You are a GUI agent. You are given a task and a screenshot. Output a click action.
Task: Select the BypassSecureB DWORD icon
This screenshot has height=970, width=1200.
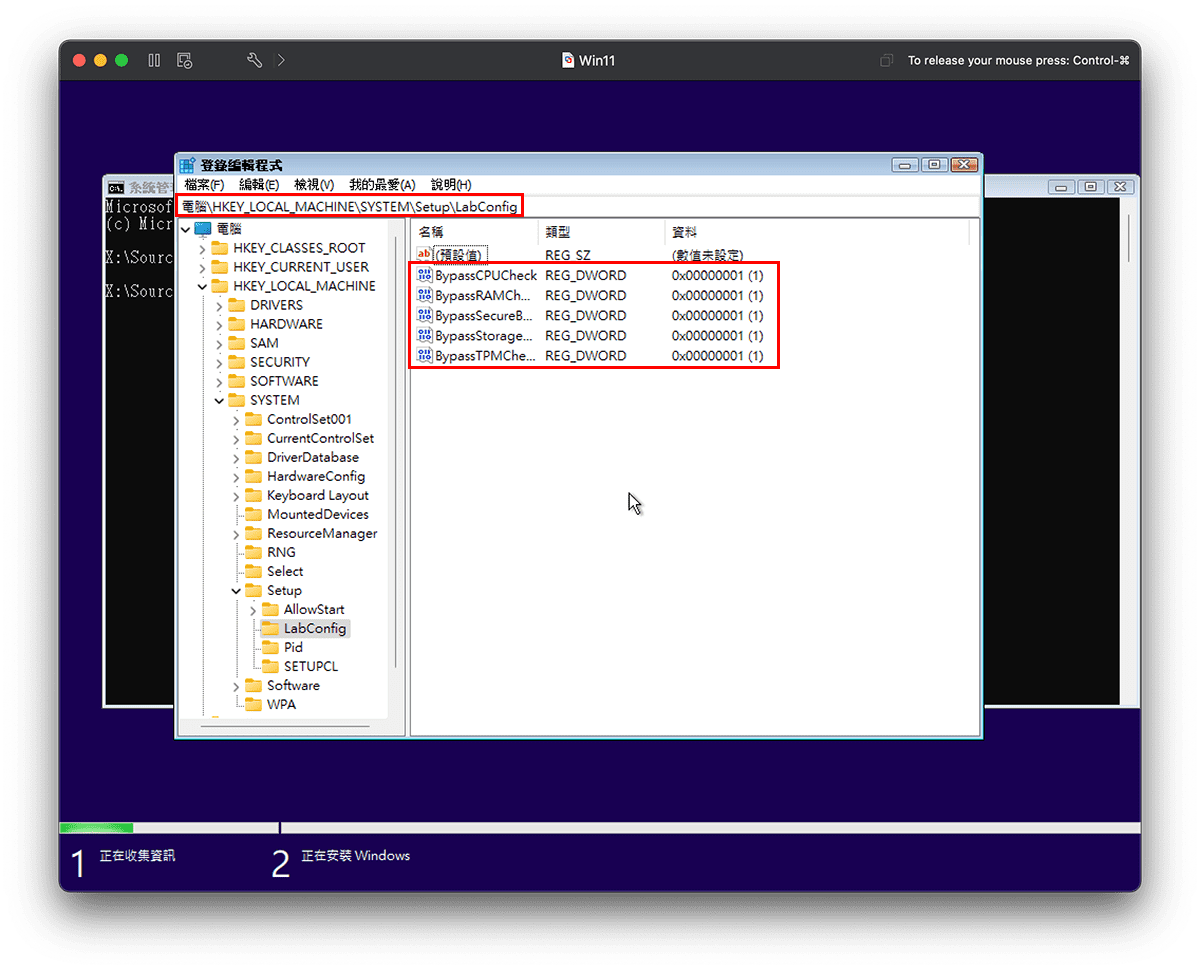(425, 315)
